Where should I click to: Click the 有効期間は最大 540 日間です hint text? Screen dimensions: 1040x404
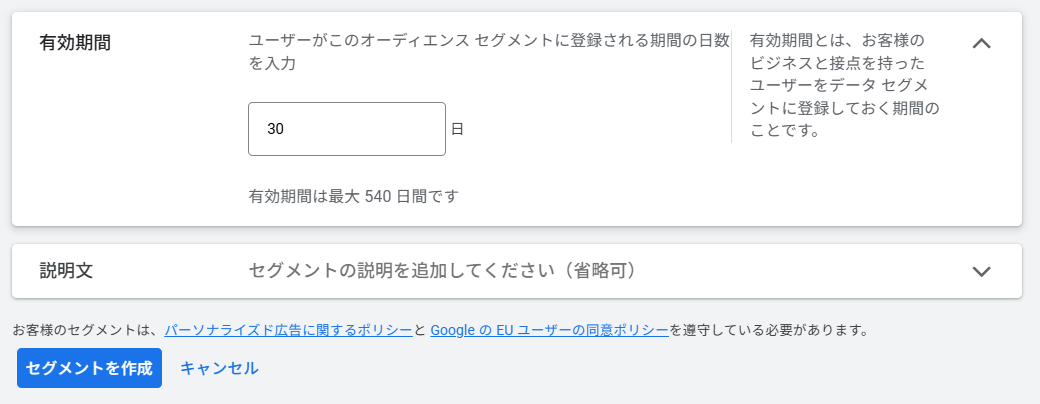click(353, 195)
